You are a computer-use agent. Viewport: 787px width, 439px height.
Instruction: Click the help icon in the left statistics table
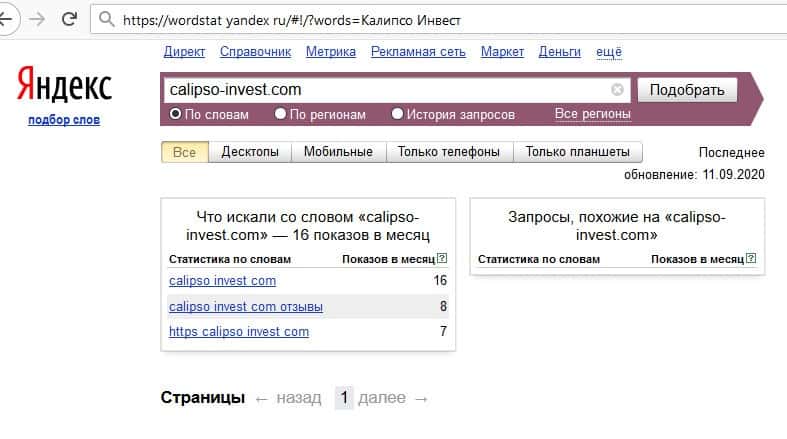(442, 259)
